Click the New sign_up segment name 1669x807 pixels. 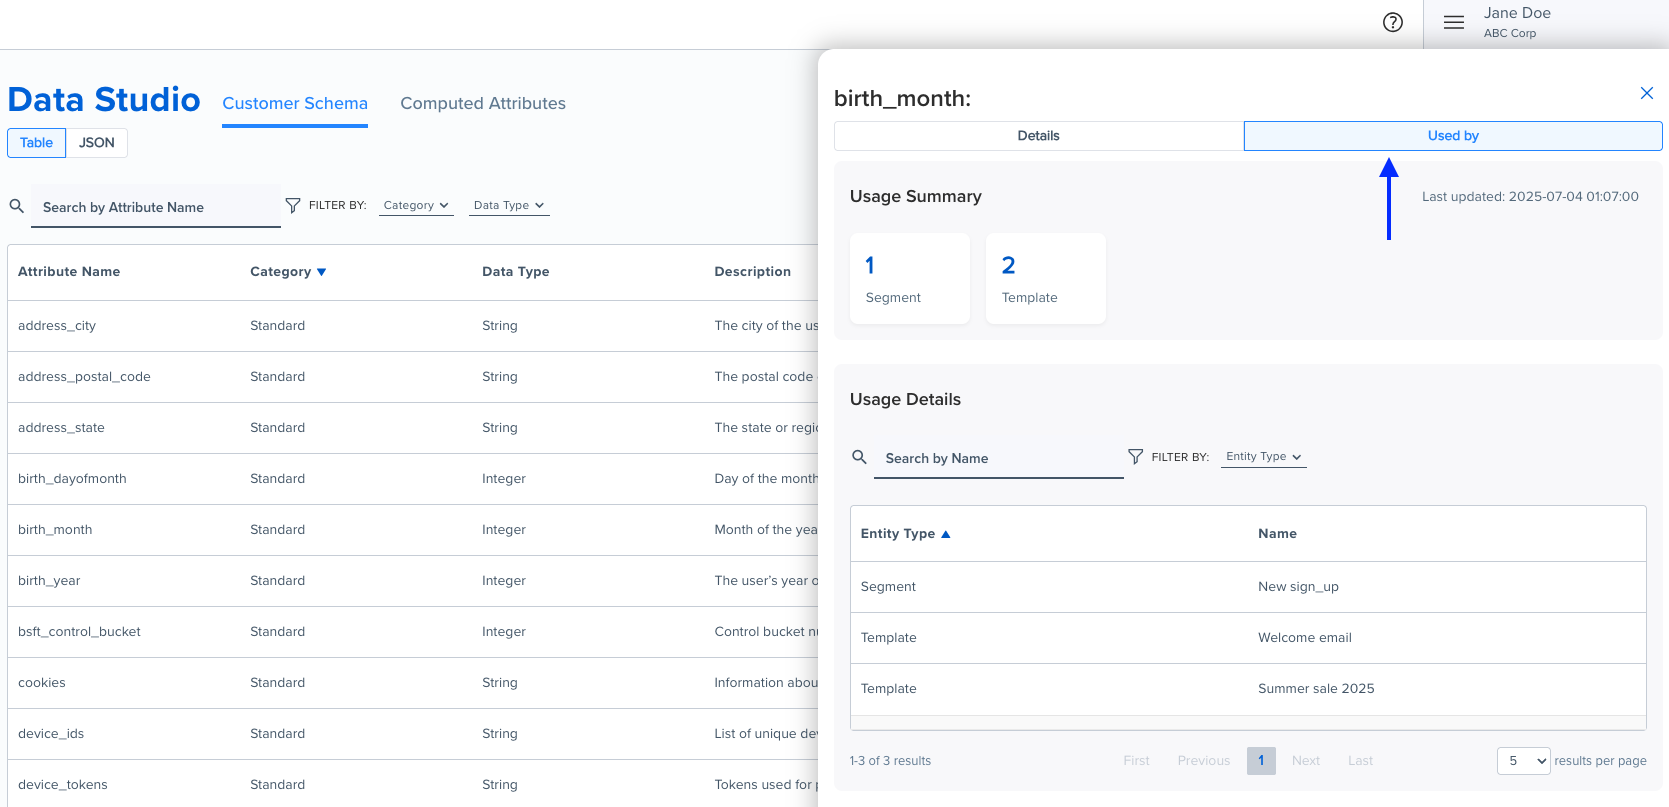1298,587
